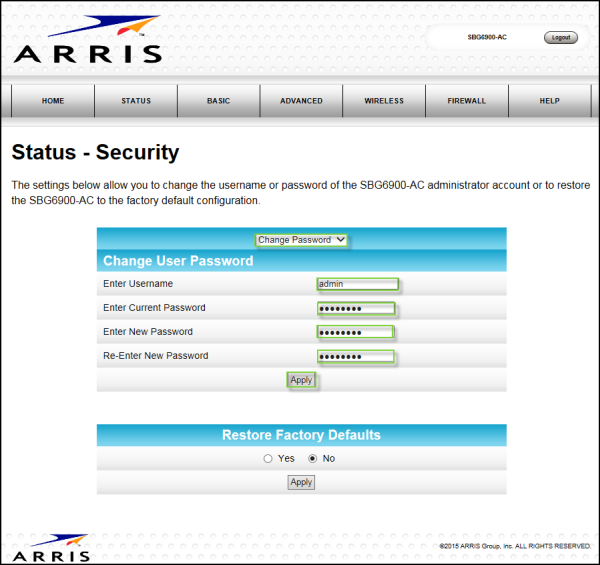Go to the BASIC settings tab
This screenshot has height=565, width=600.
coord(218,101)
